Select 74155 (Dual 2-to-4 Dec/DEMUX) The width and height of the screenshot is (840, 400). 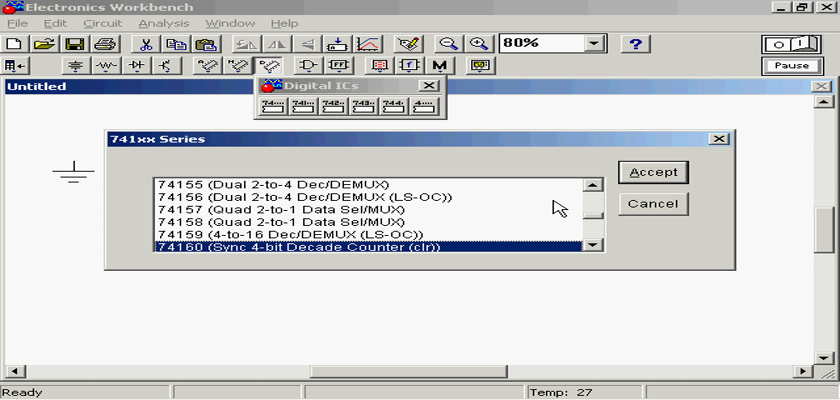point(368,185)
